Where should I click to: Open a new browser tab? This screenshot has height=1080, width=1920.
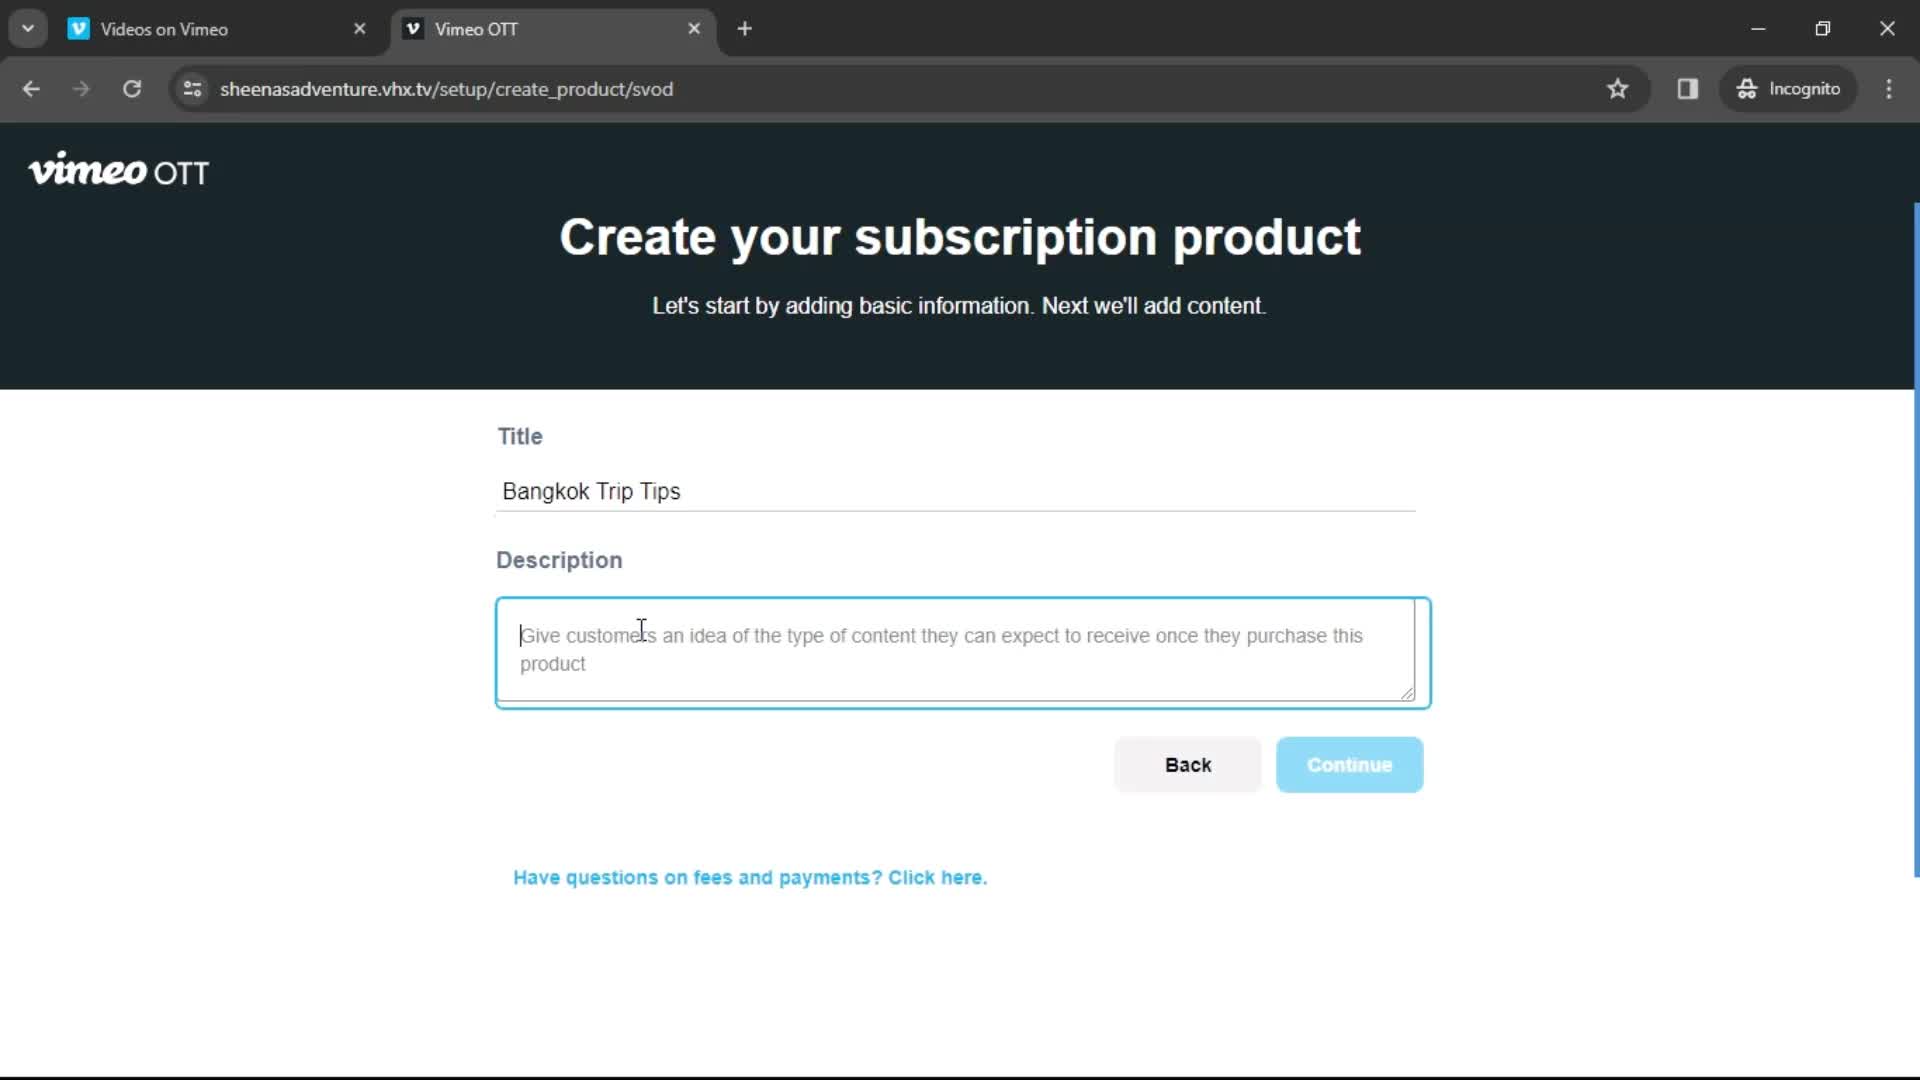(746, 29)
